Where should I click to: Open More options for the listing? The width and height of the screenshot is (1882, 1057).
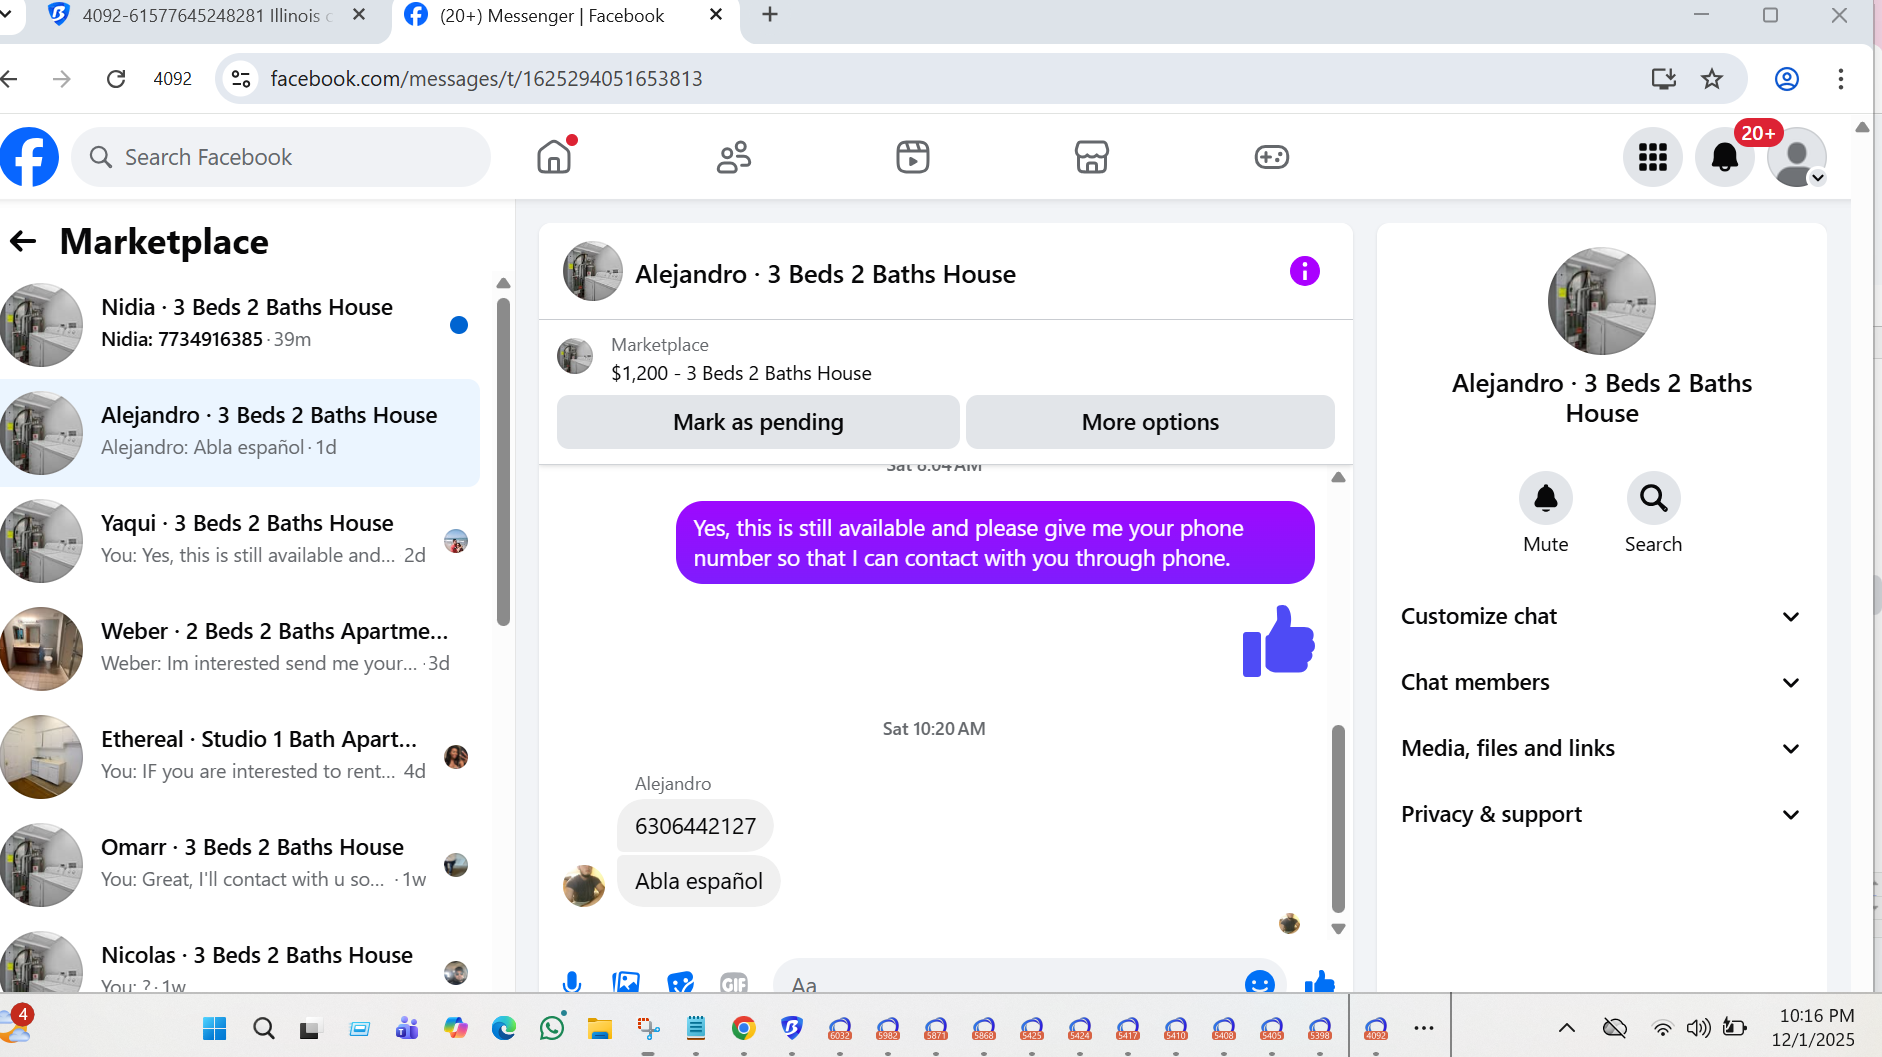(1150, 422)
